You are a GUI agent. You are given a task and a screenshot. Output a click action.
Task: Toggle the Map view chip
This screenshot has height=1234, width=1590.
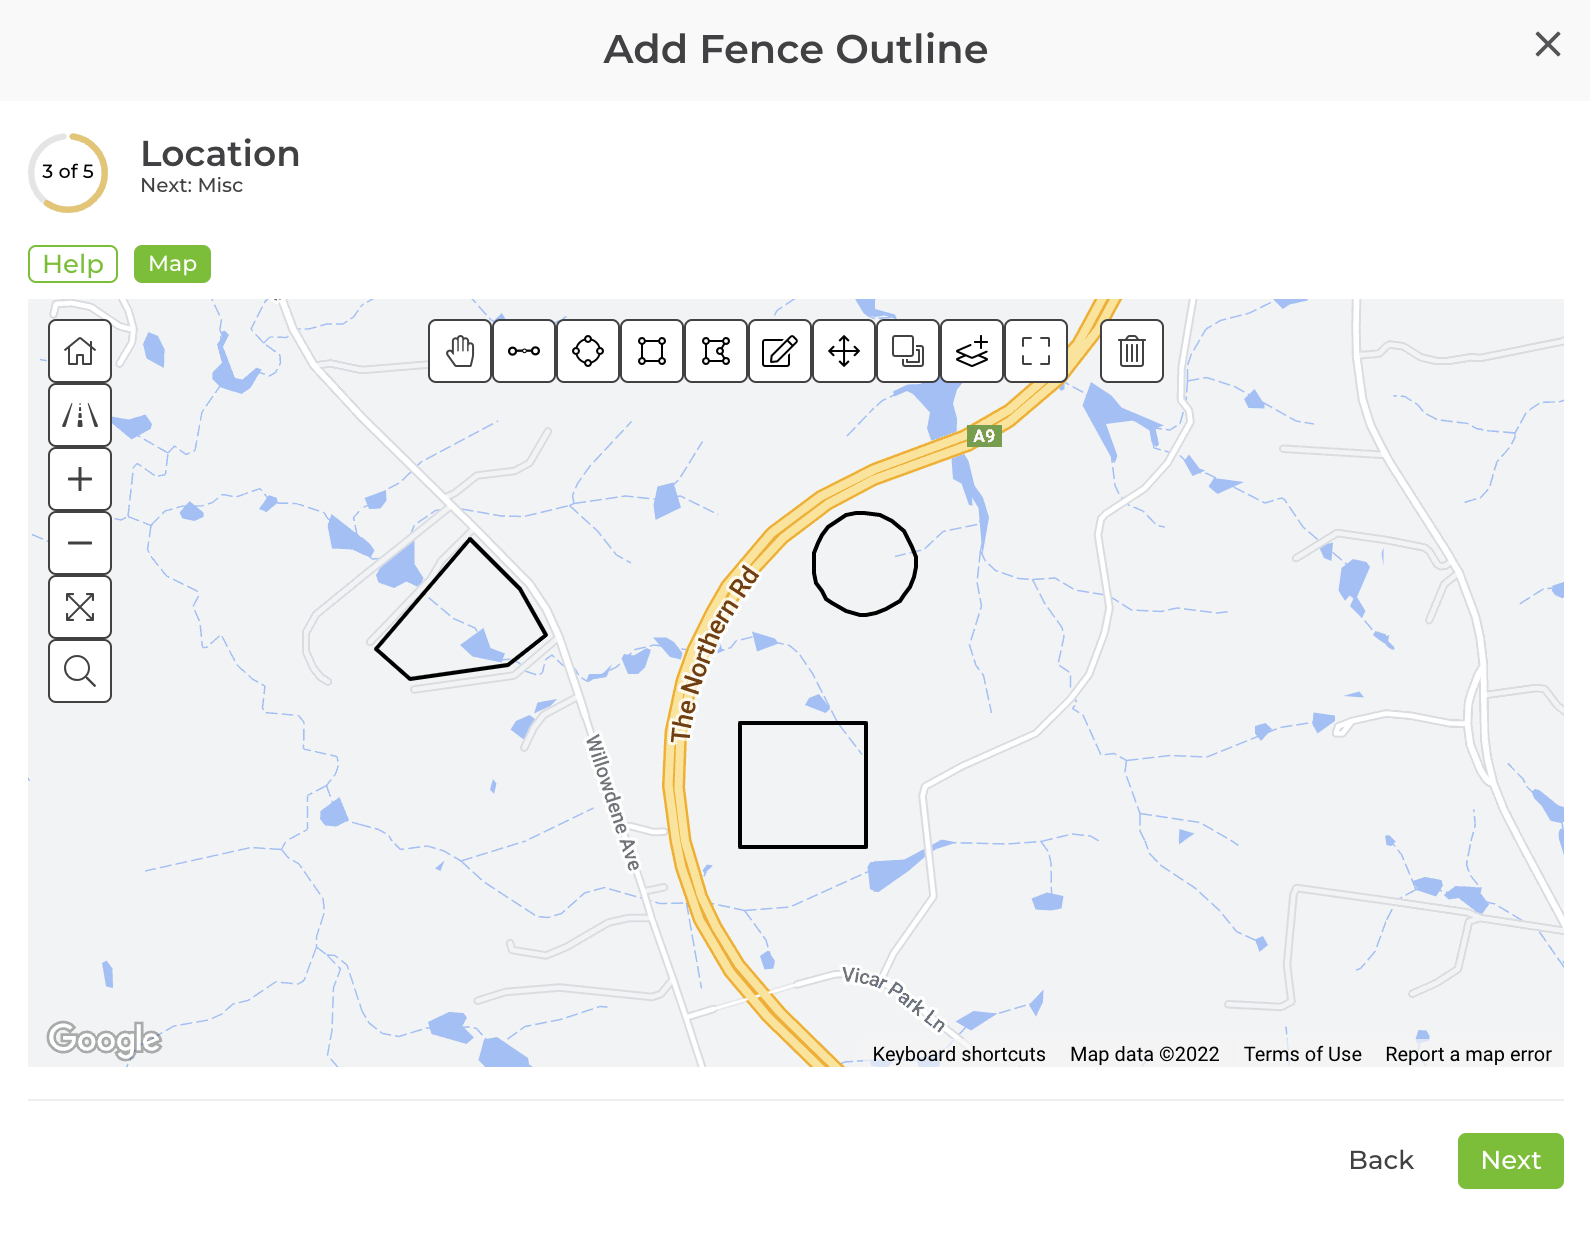(x=171, y=264)
